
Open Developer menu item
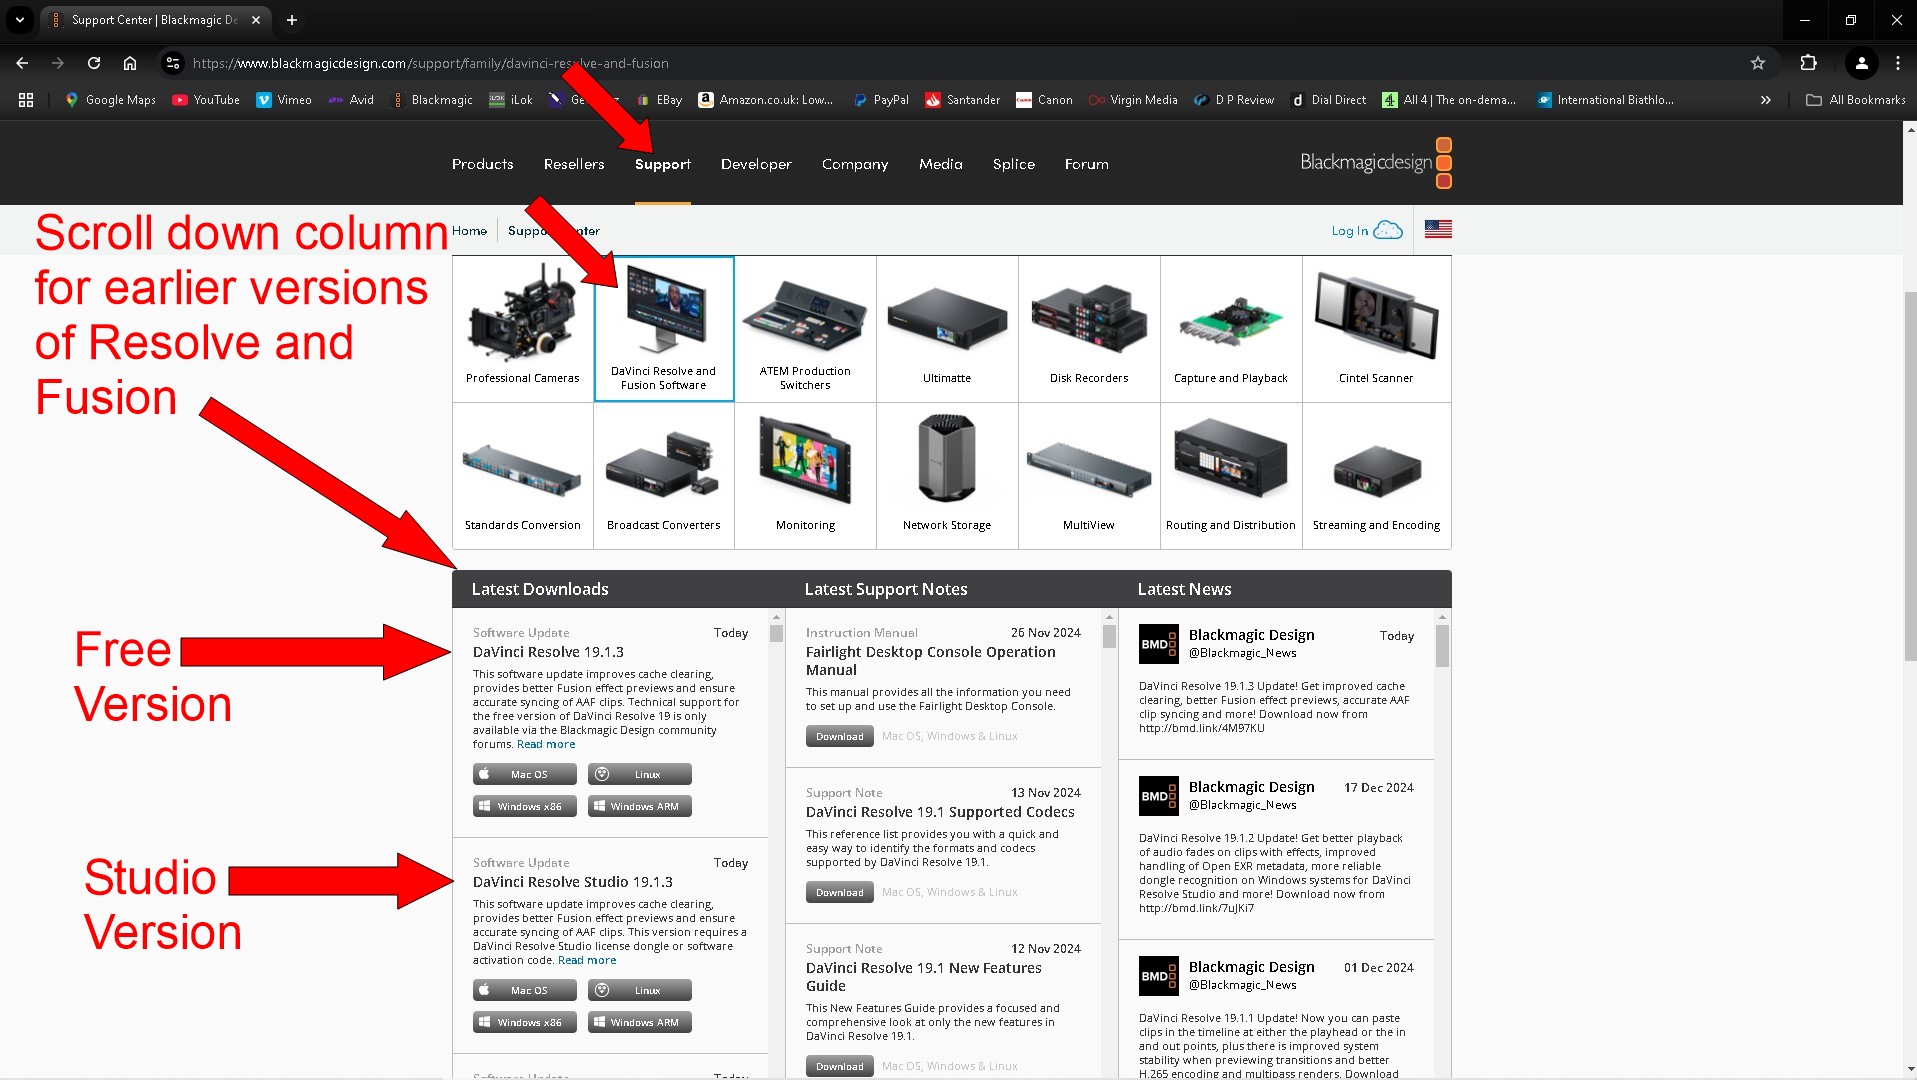(756, 164)
